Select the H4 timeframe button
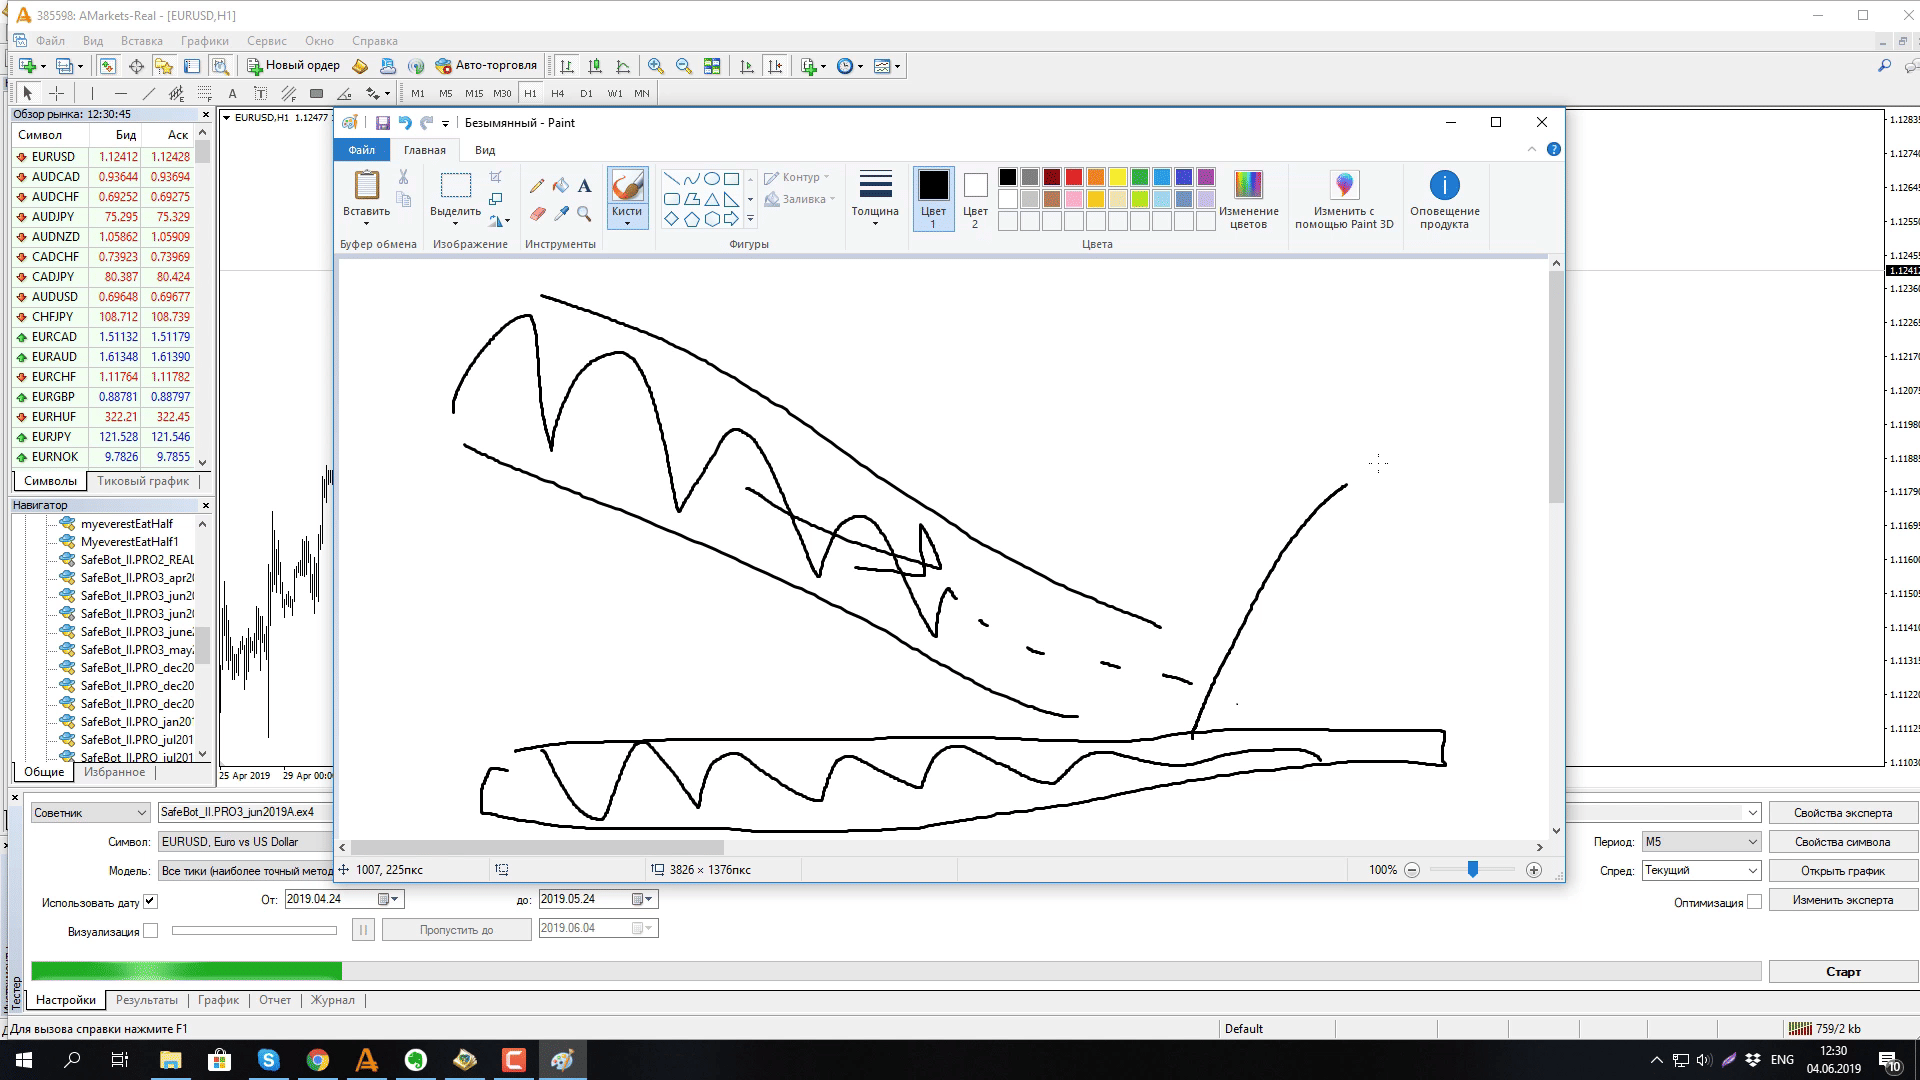The image size is (1920, 1080). tap(558, 93)
